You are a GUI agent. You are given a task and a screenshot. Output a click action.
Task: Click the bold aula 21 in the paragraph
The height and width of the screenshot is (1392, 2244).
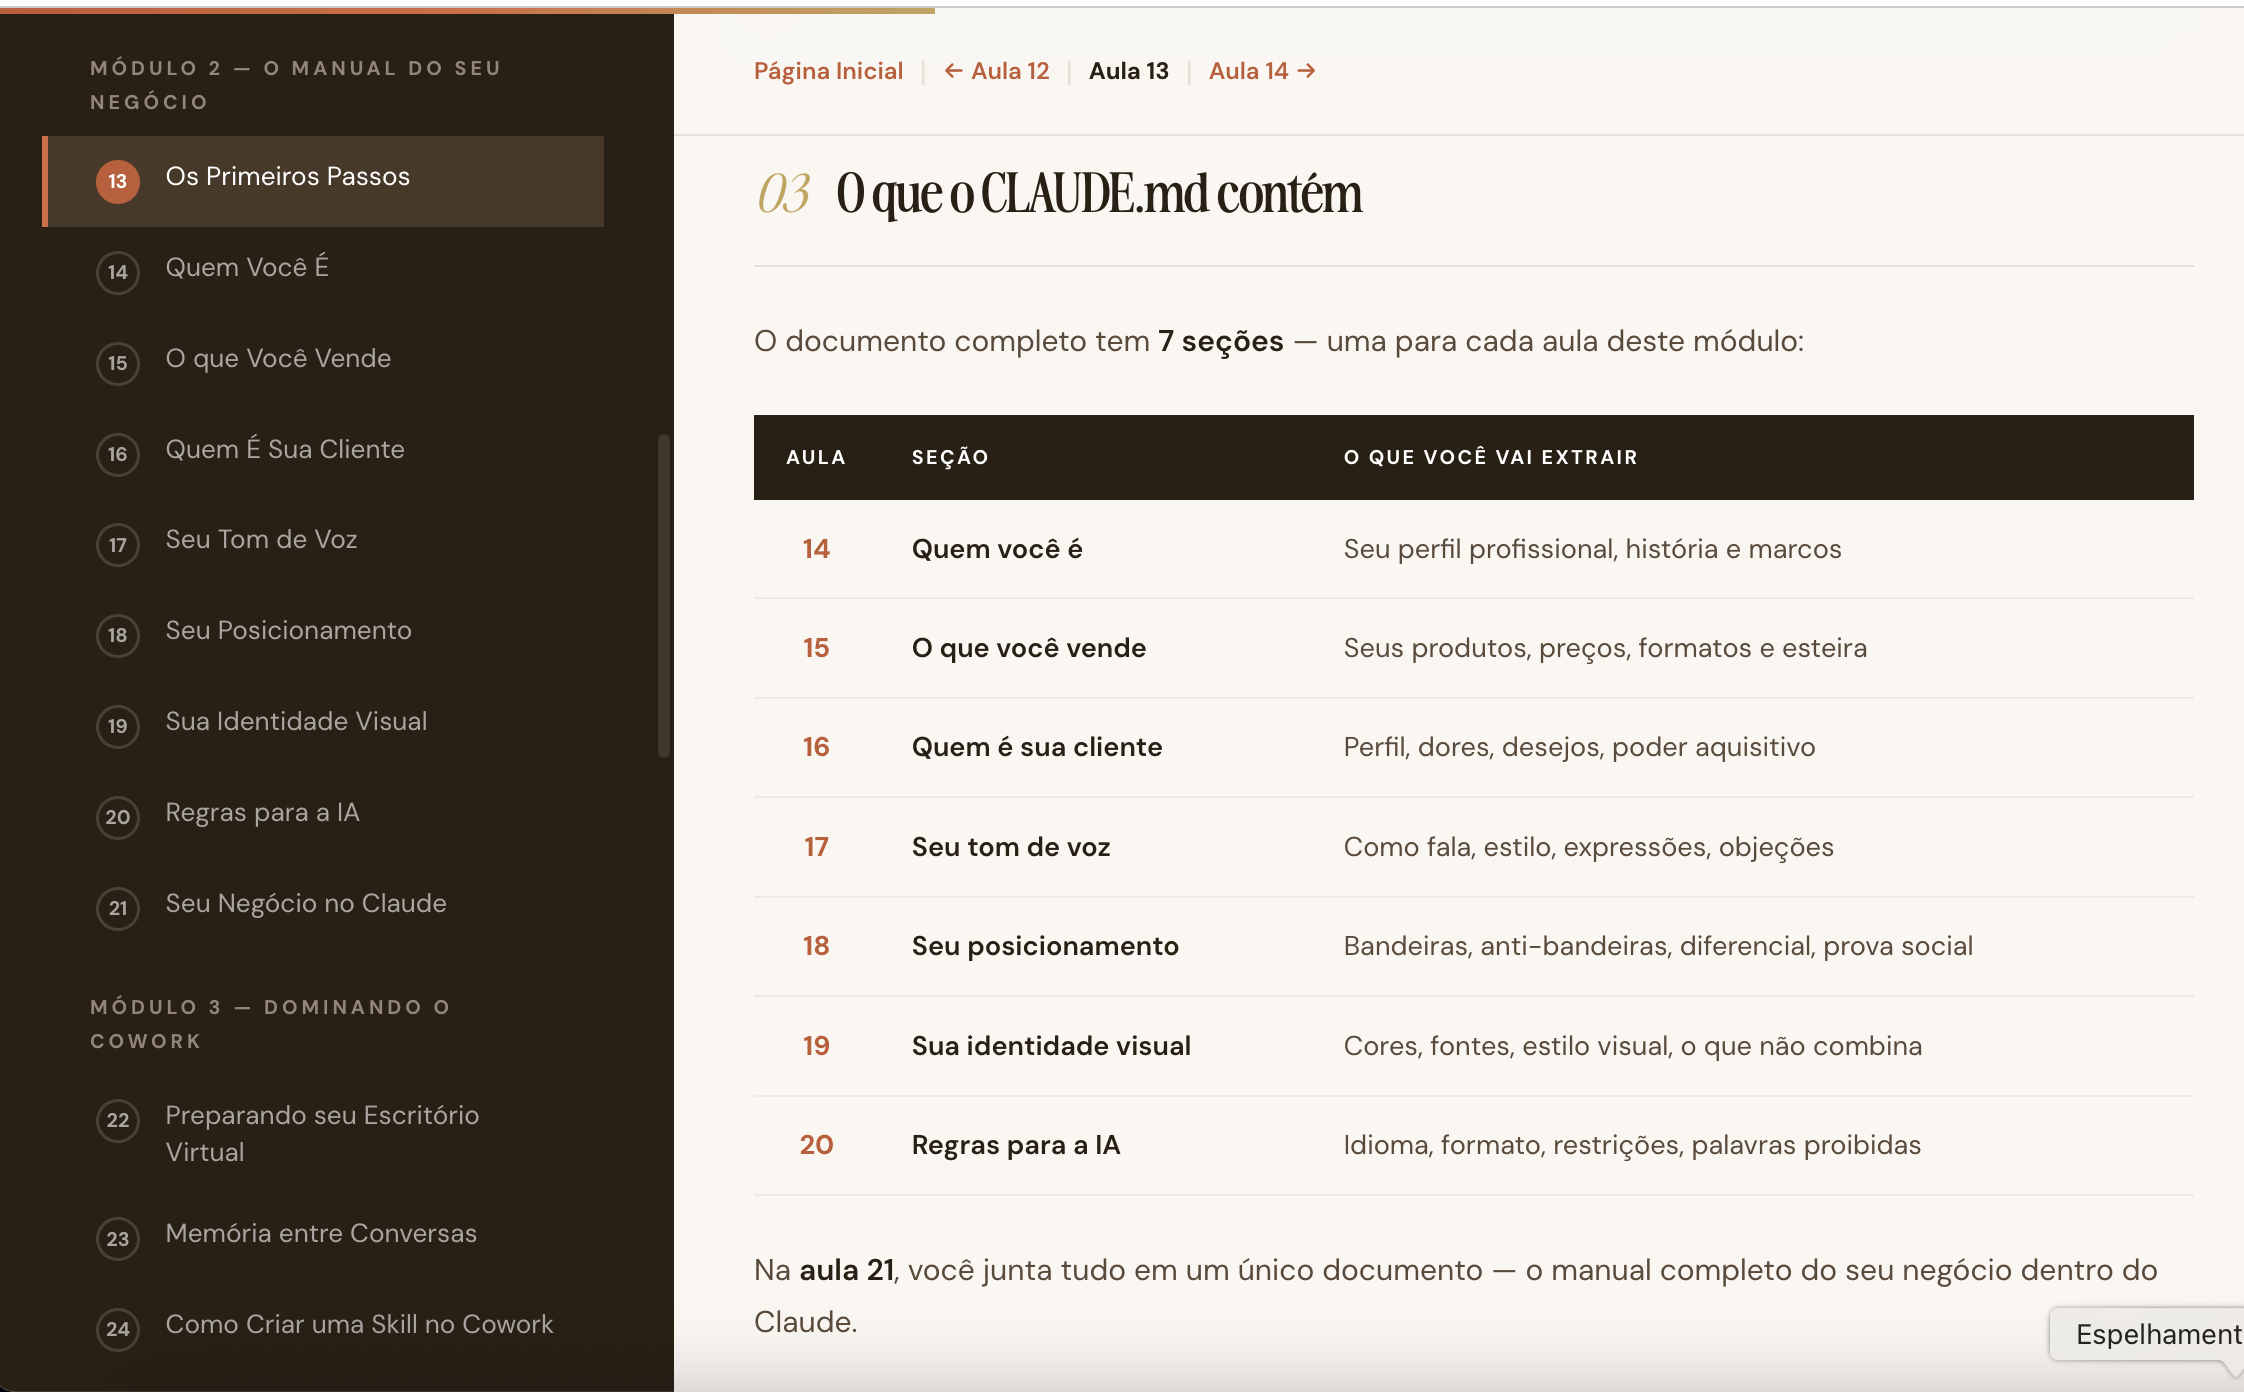coord(847,1270)
